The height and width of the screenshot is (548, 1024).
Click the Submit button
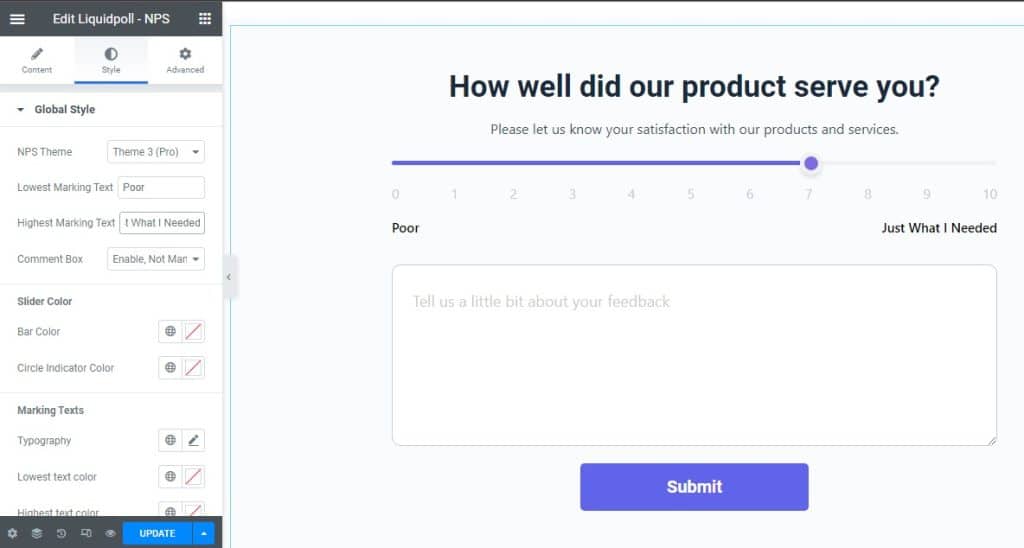[x=694, y=487]
